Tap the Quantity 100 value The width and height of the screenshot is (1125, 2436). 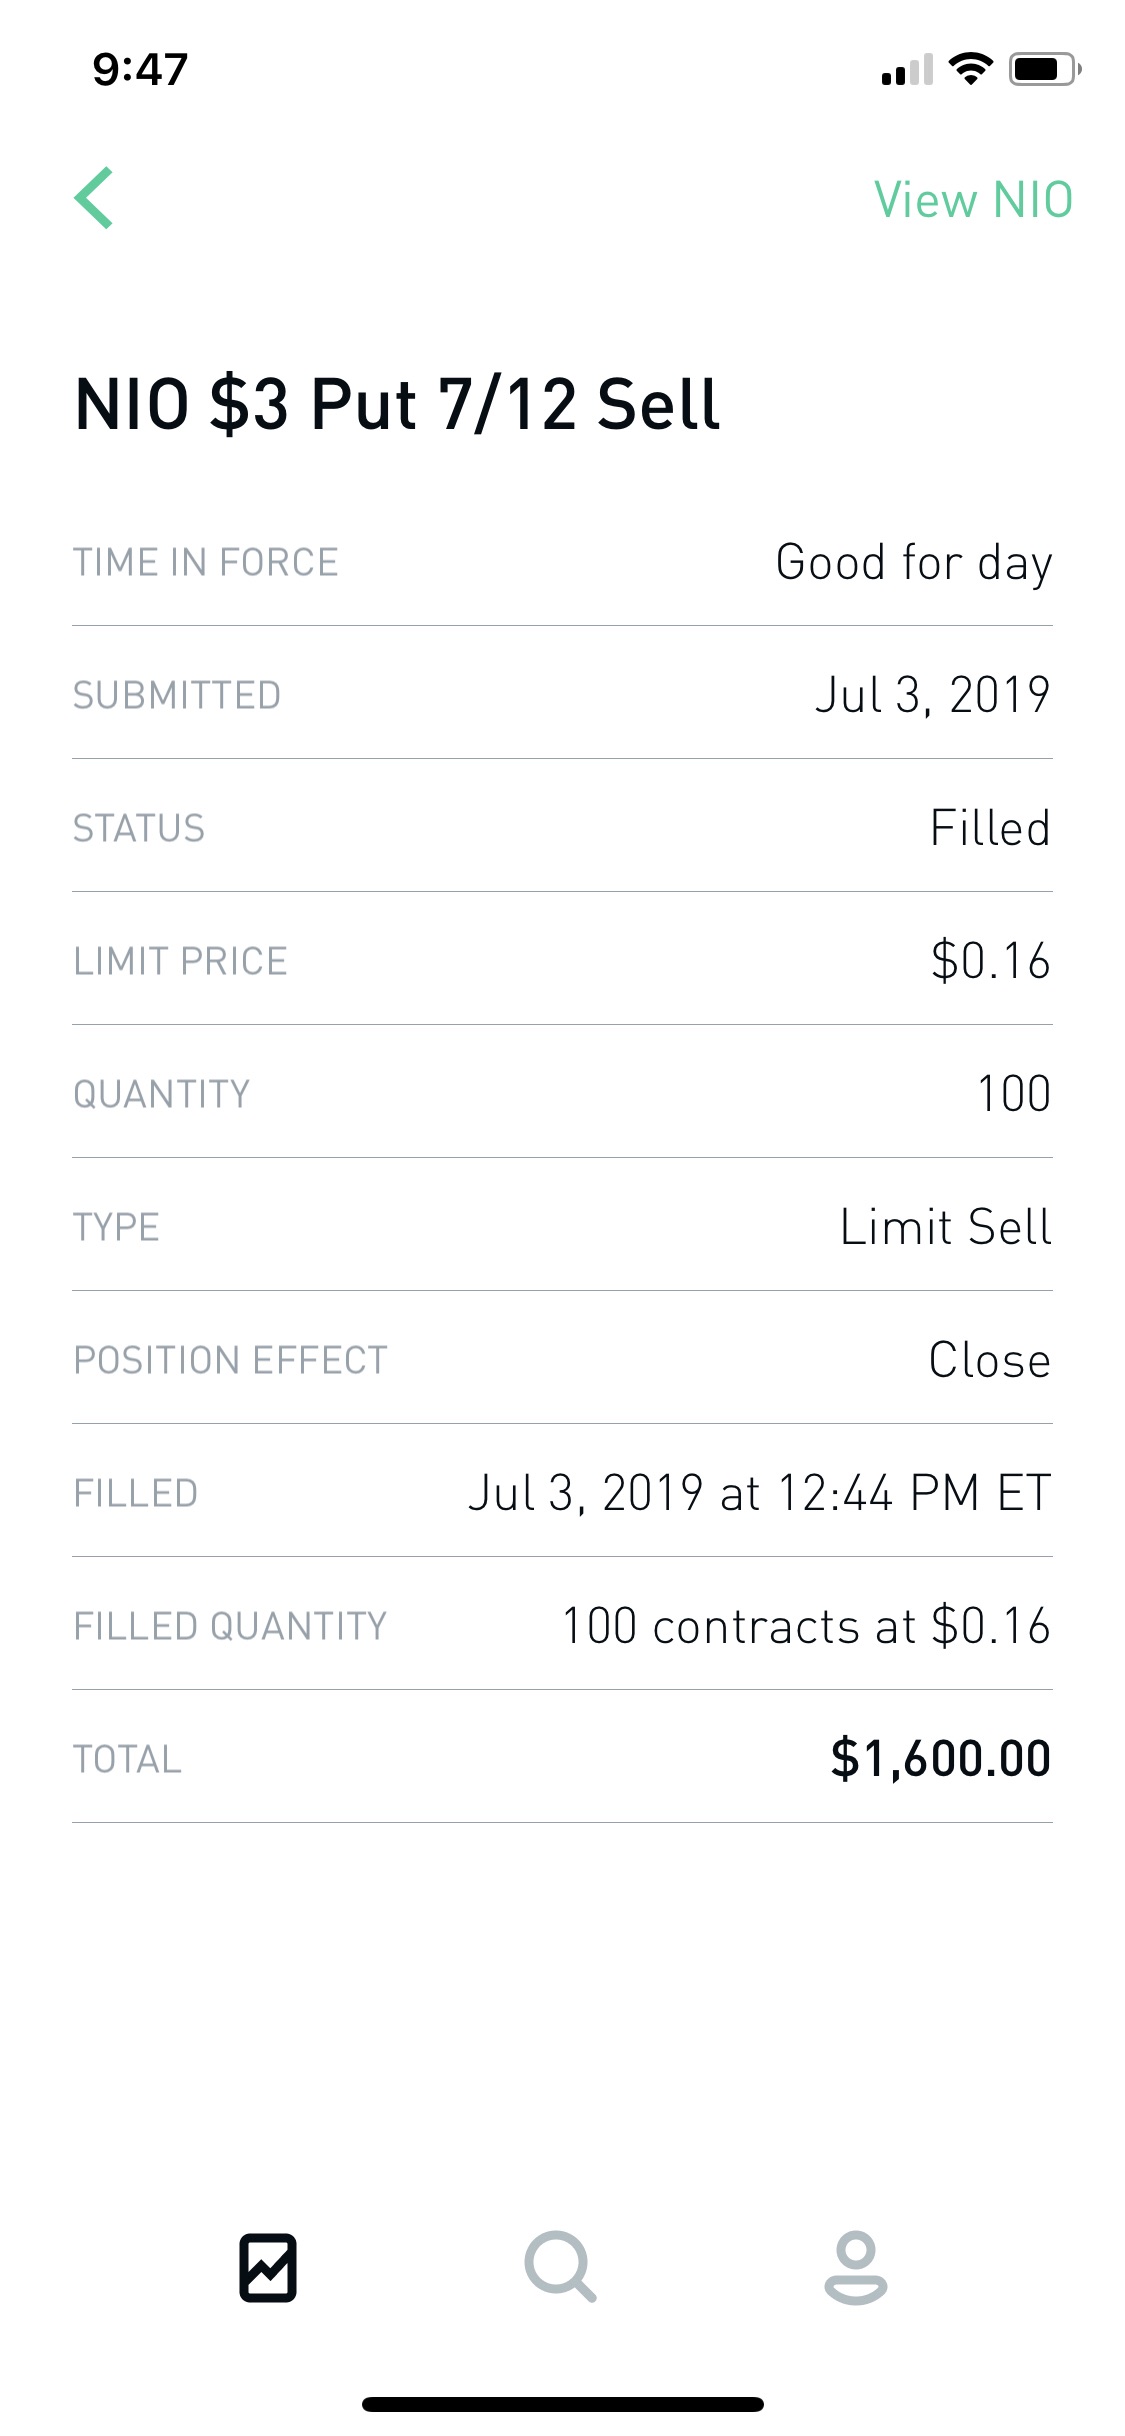click(x=1014, y=1094)
